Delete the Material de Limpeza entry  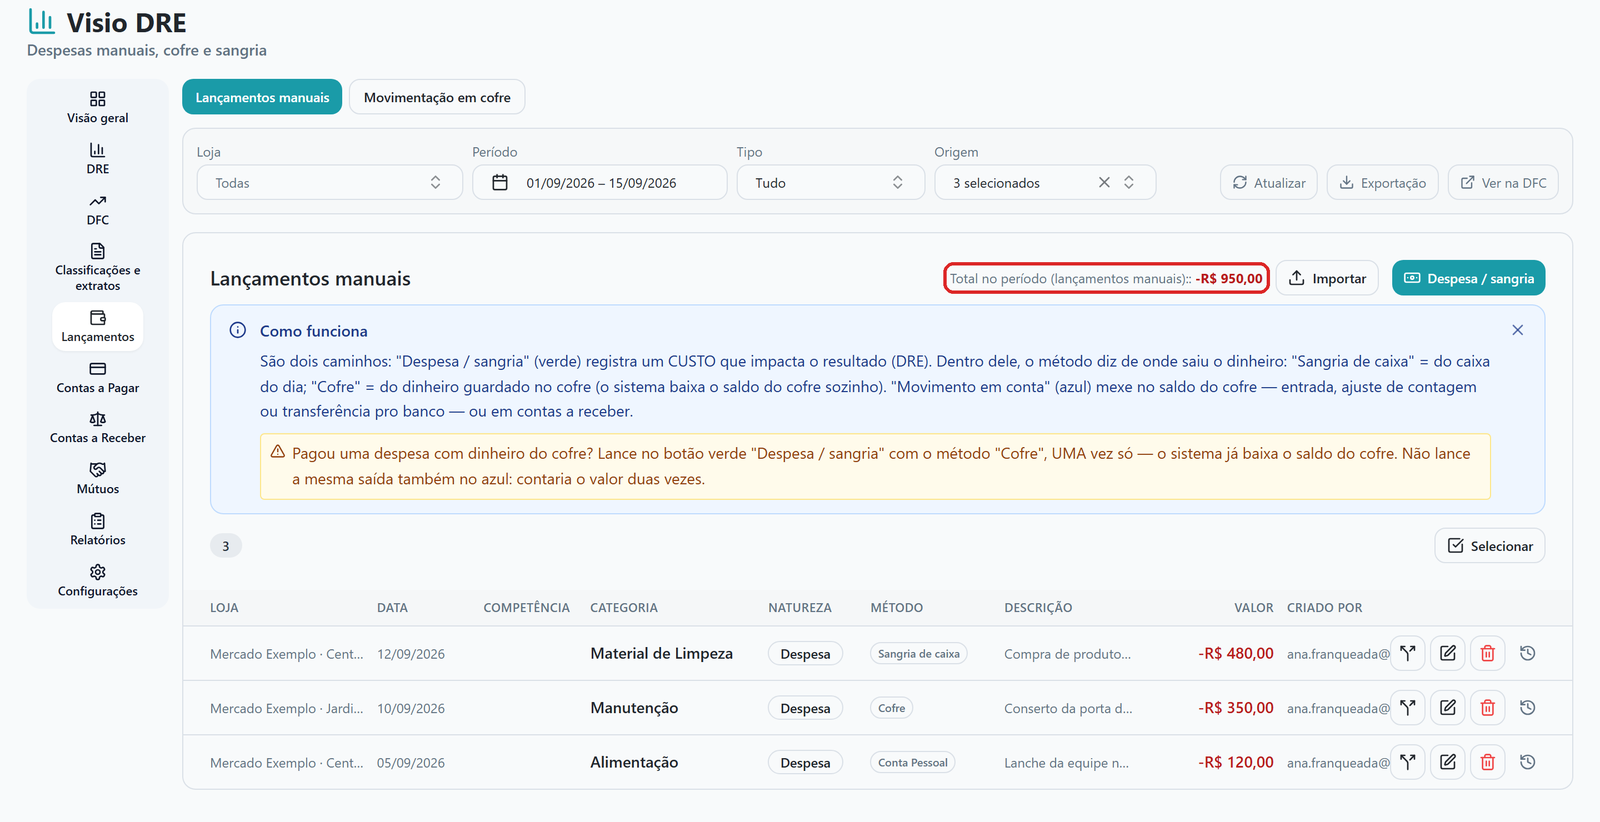point(1487,654)
